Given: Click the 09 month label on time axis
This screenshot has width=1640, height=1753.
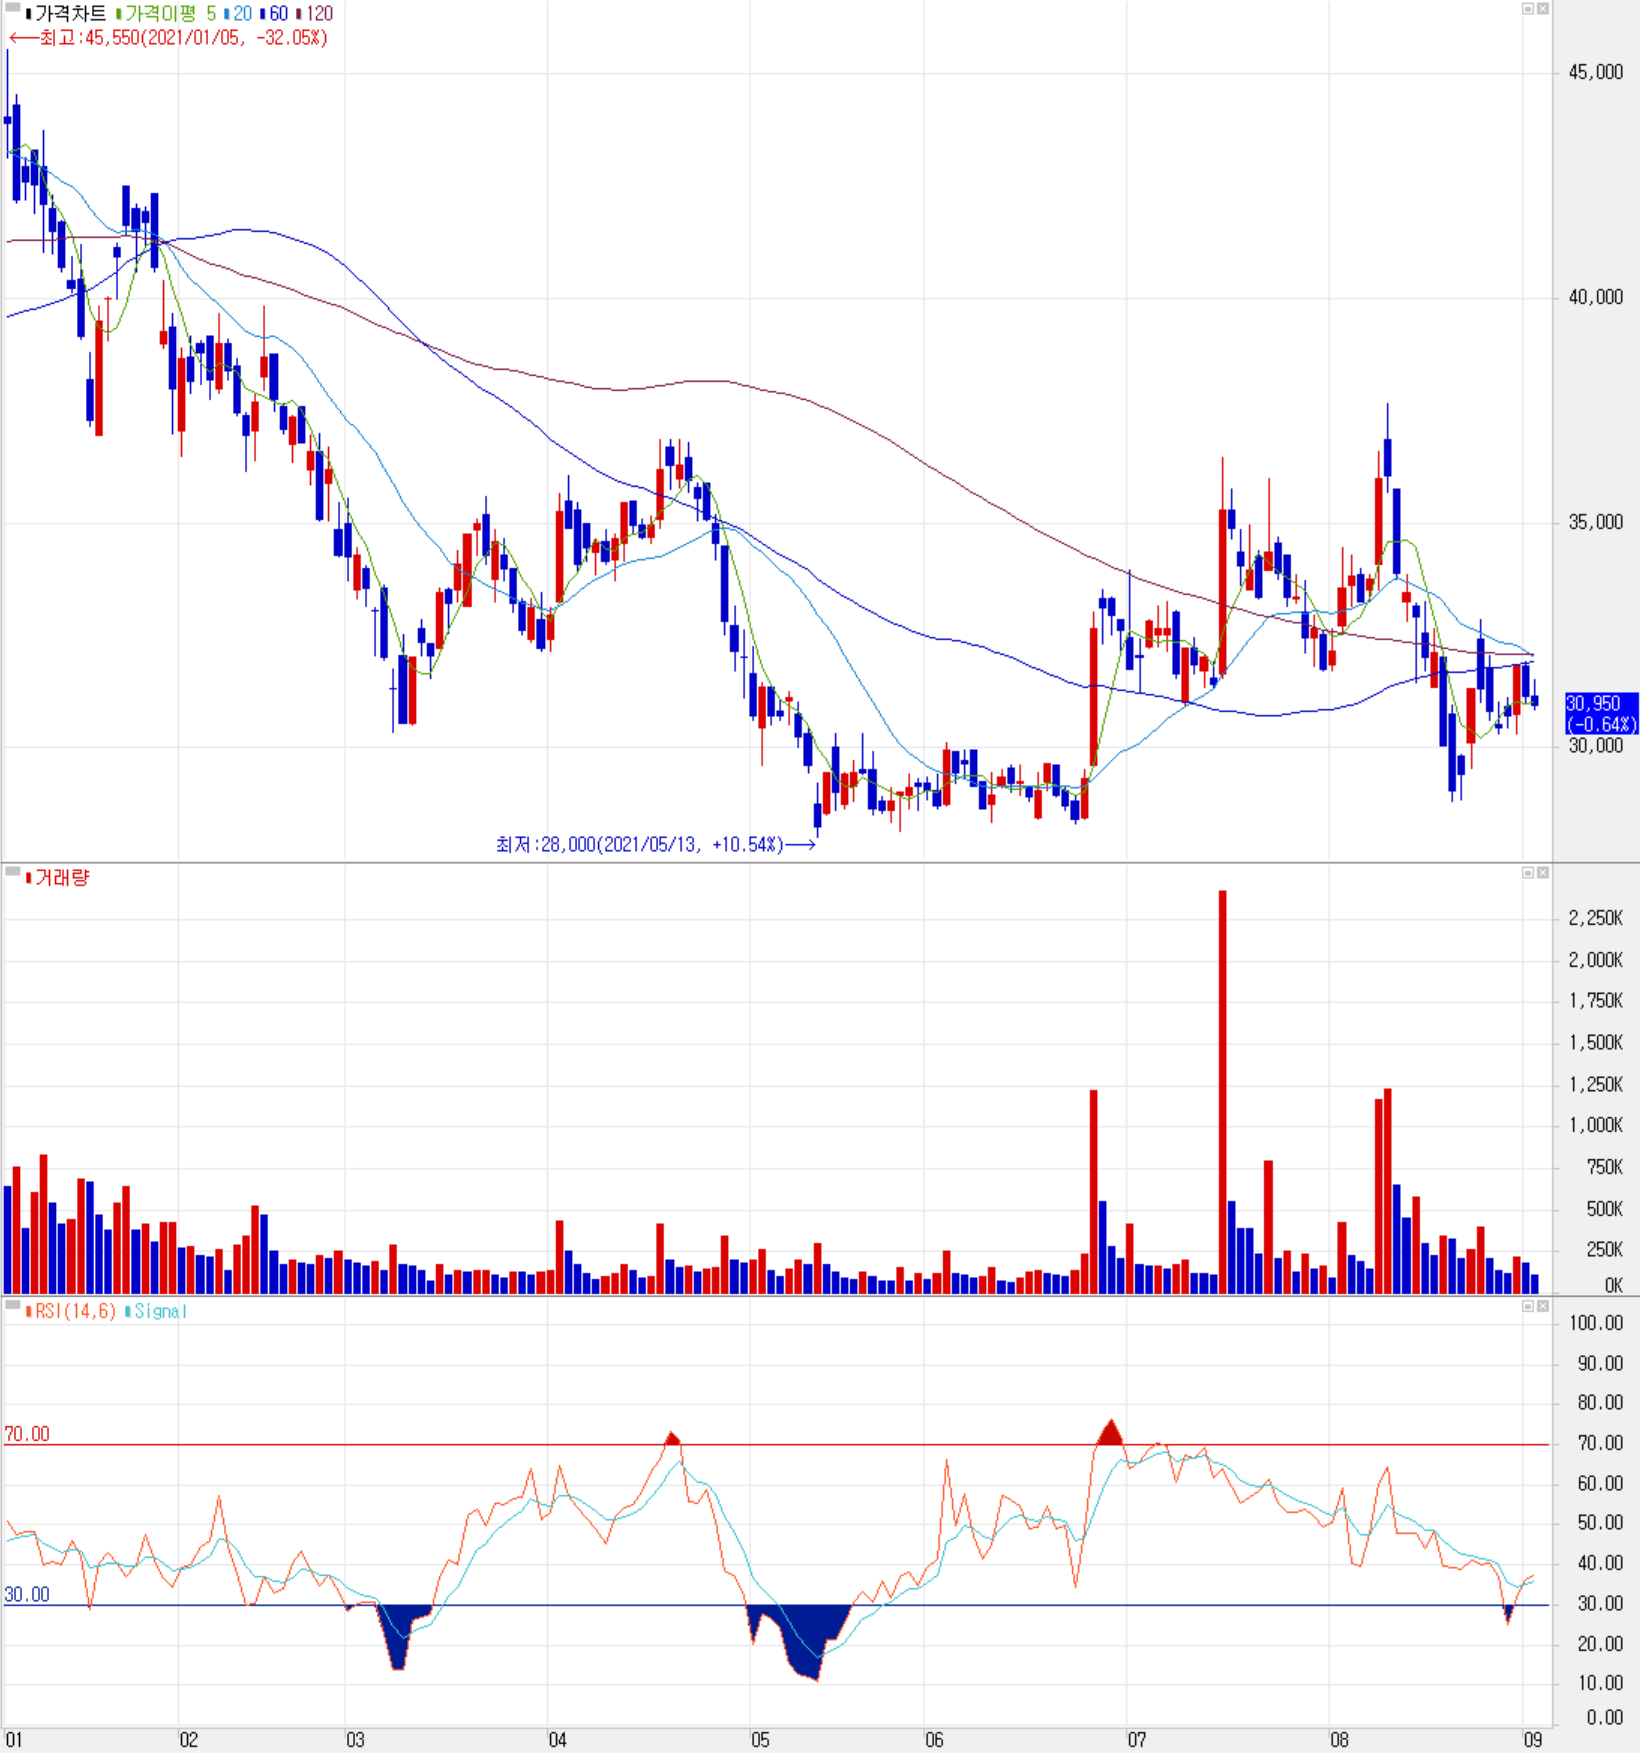Looking at the screenshot, I should tap(1533, 1740).
